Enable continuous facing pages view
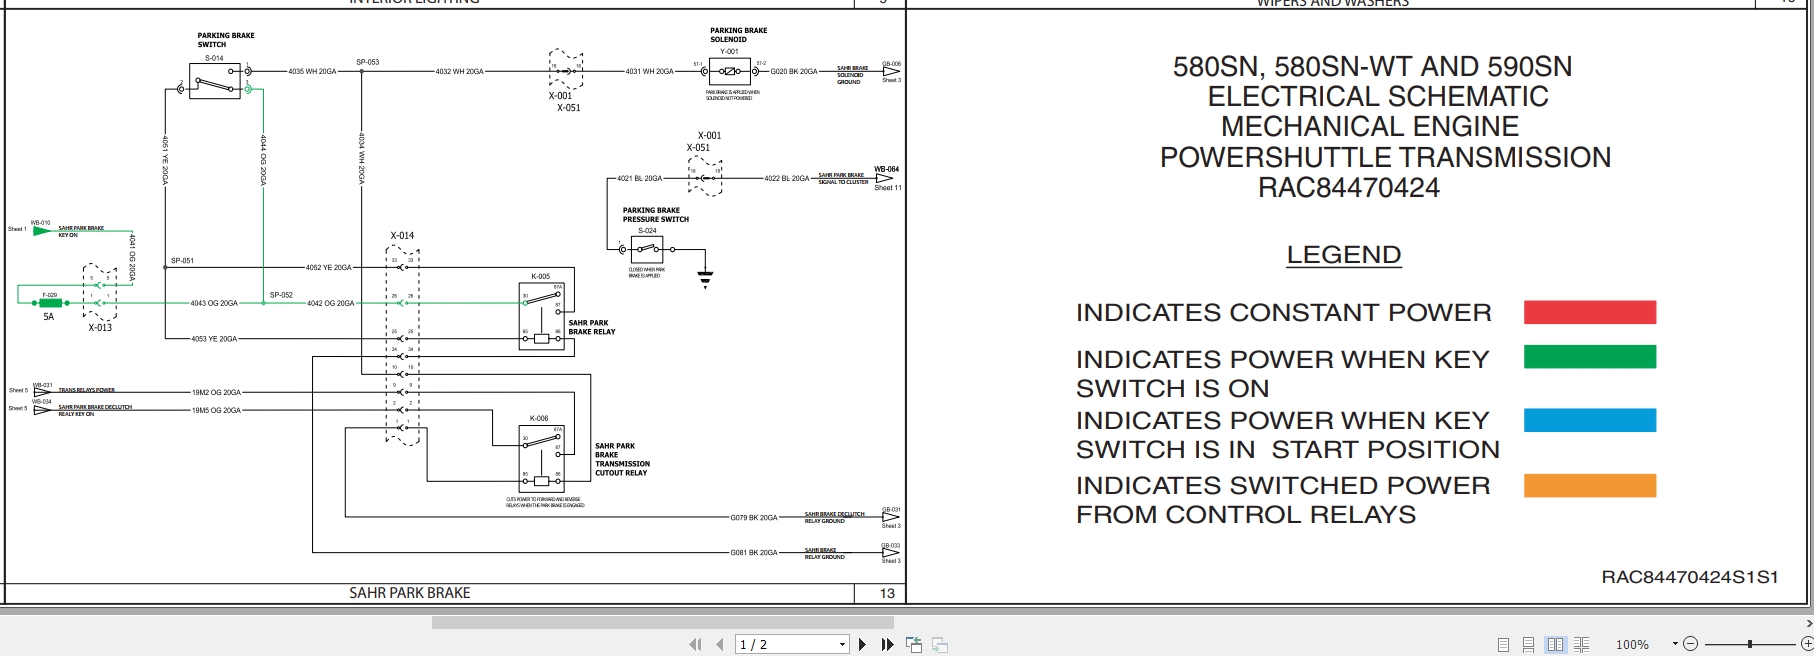This screenshot has height=656, width=1814. [1581, 645]
